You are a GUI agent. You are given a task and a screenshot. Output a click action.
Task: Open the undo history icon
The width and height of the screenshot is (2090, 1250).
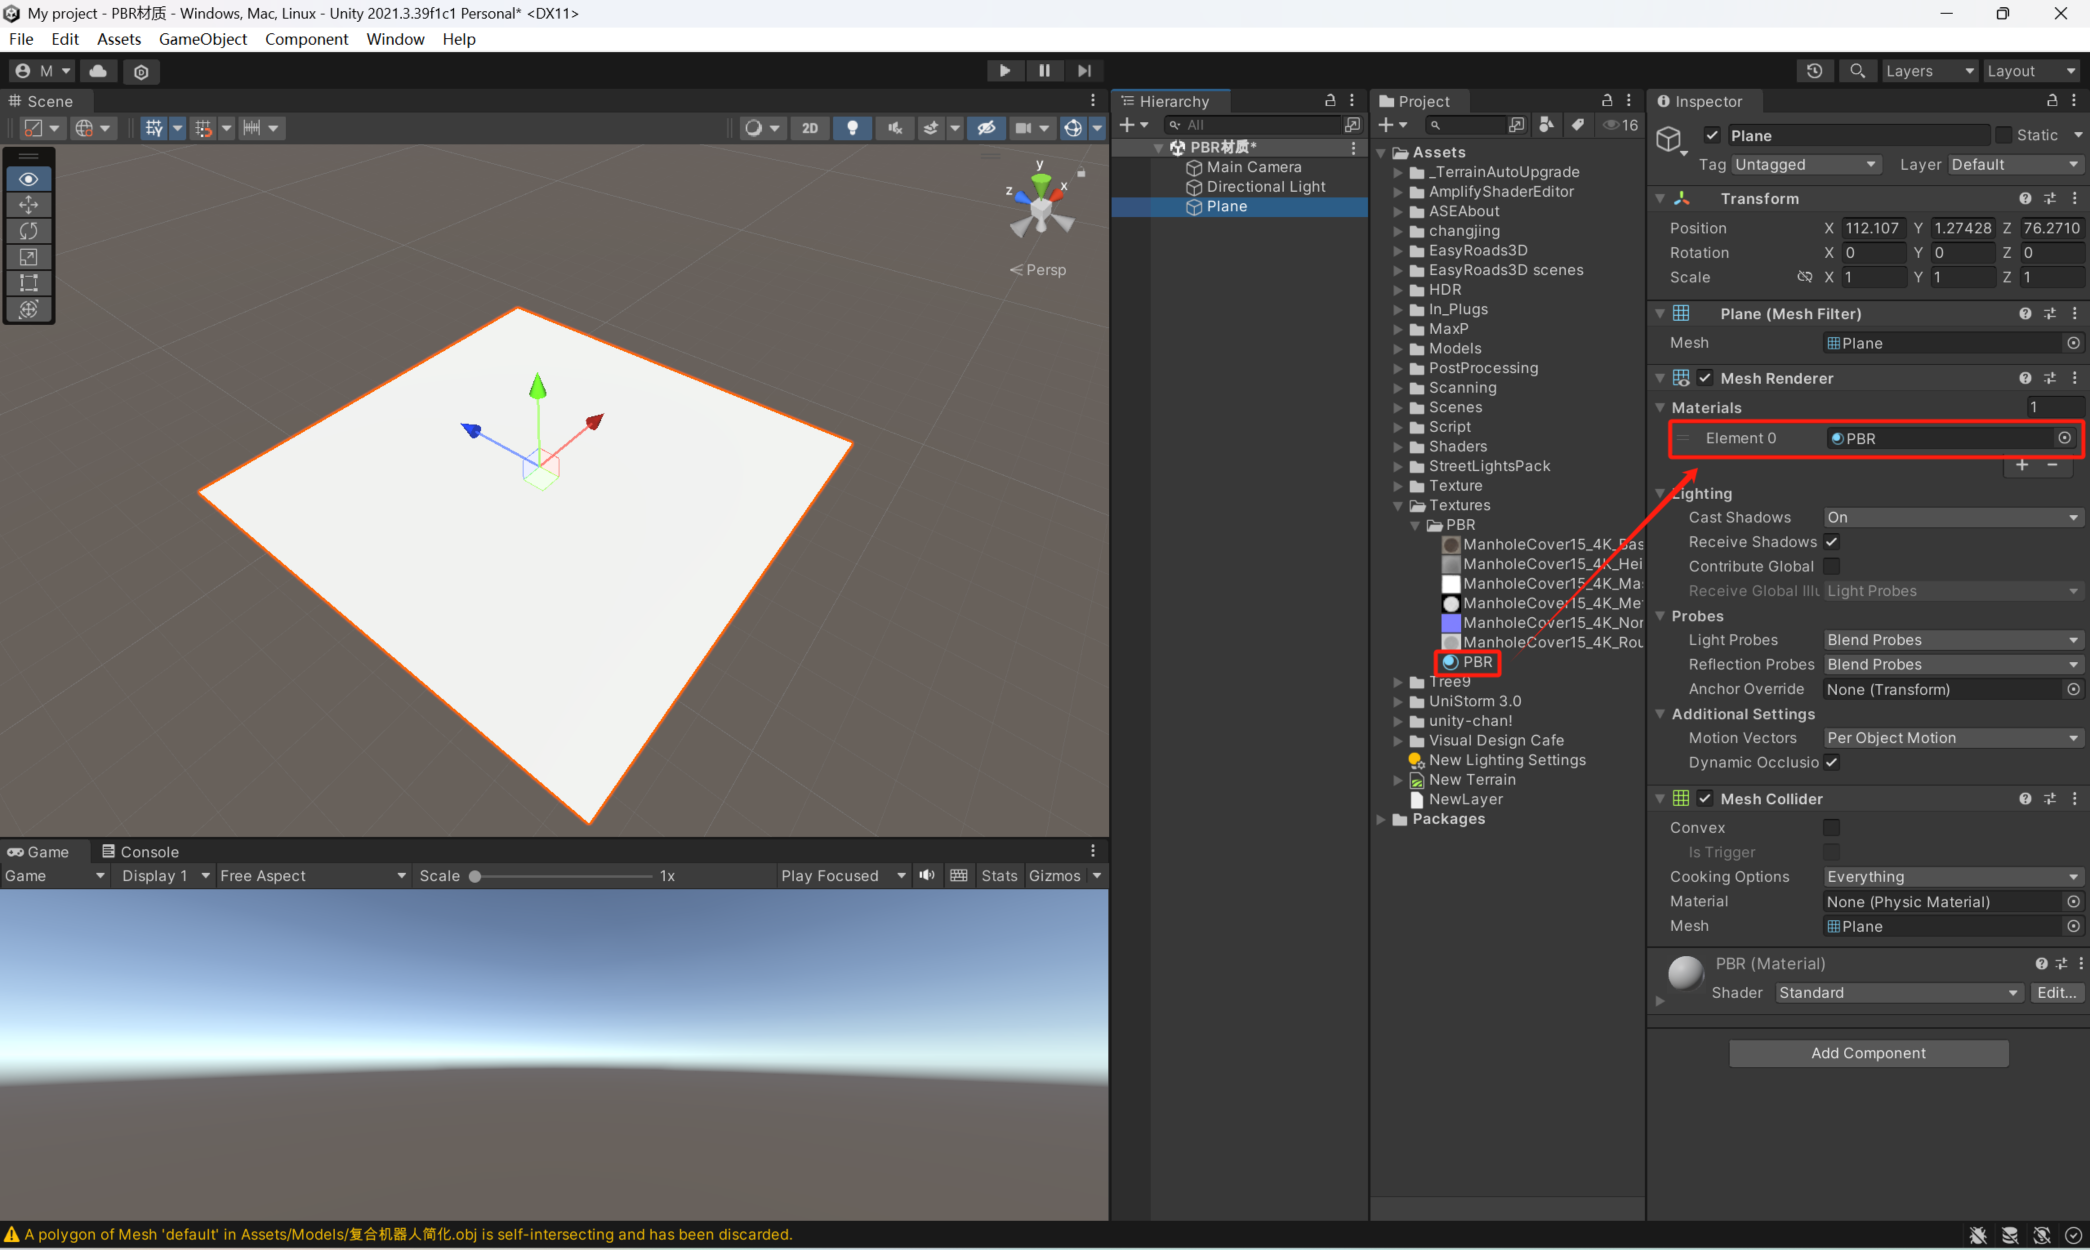(1814, 71)
